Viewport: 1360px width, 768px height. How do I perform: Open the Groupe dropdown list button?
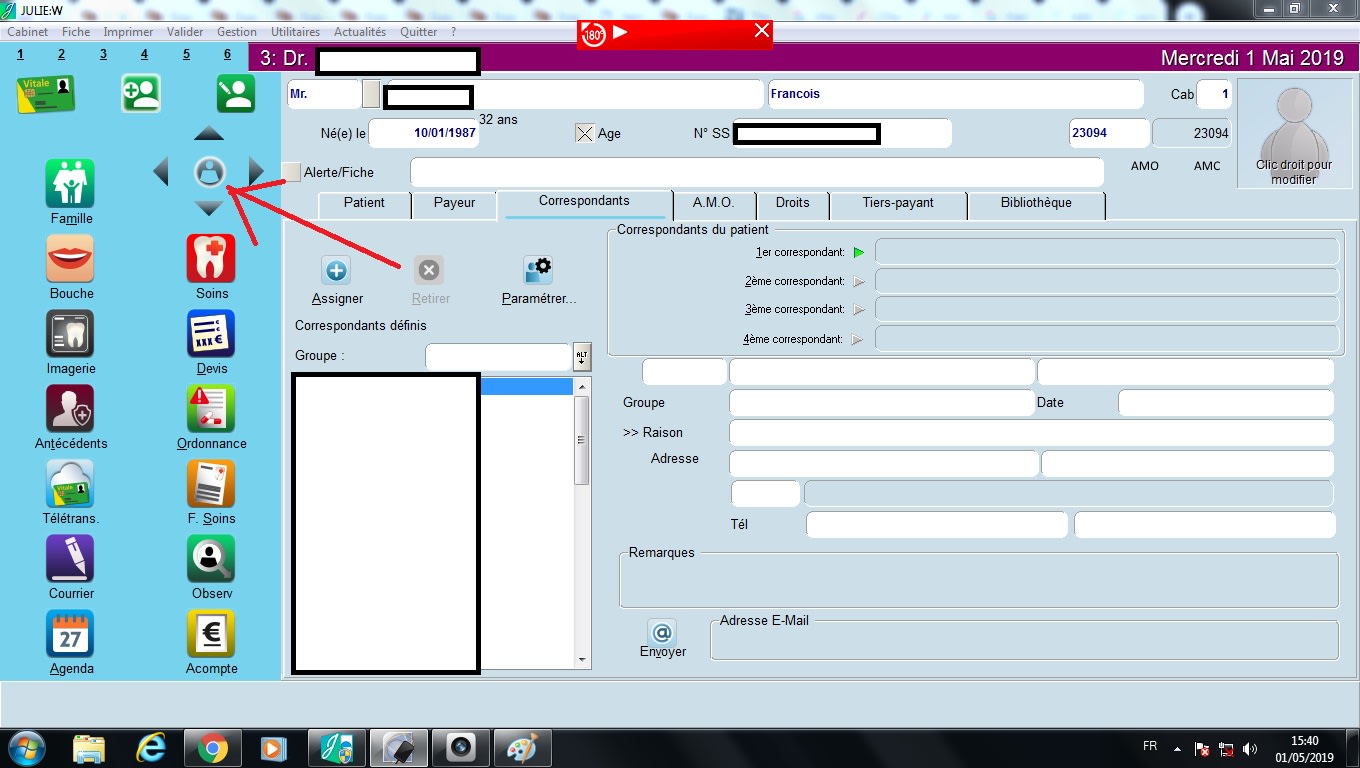click(x=582, y=356)
